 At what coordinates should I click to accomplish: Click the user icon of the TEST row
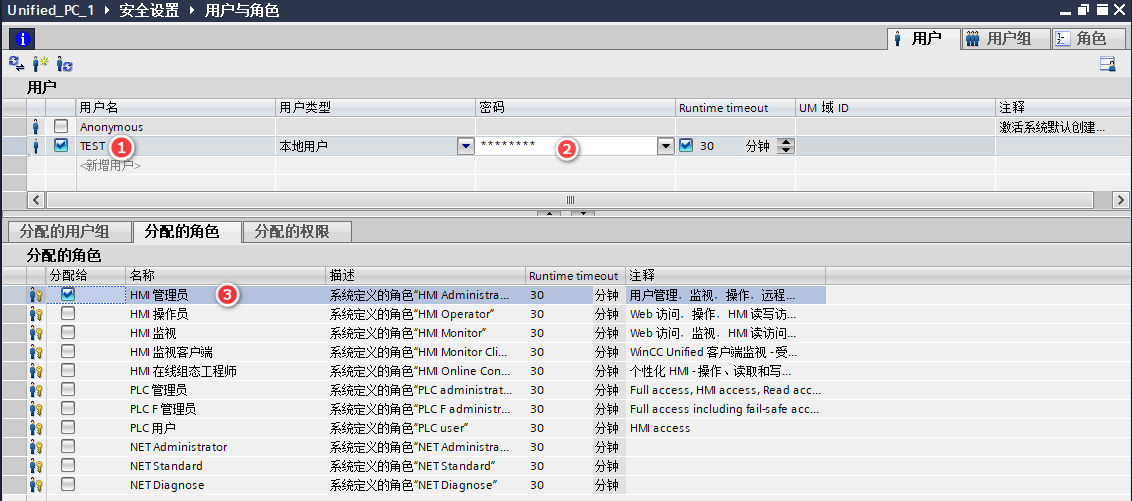point(36,145)
